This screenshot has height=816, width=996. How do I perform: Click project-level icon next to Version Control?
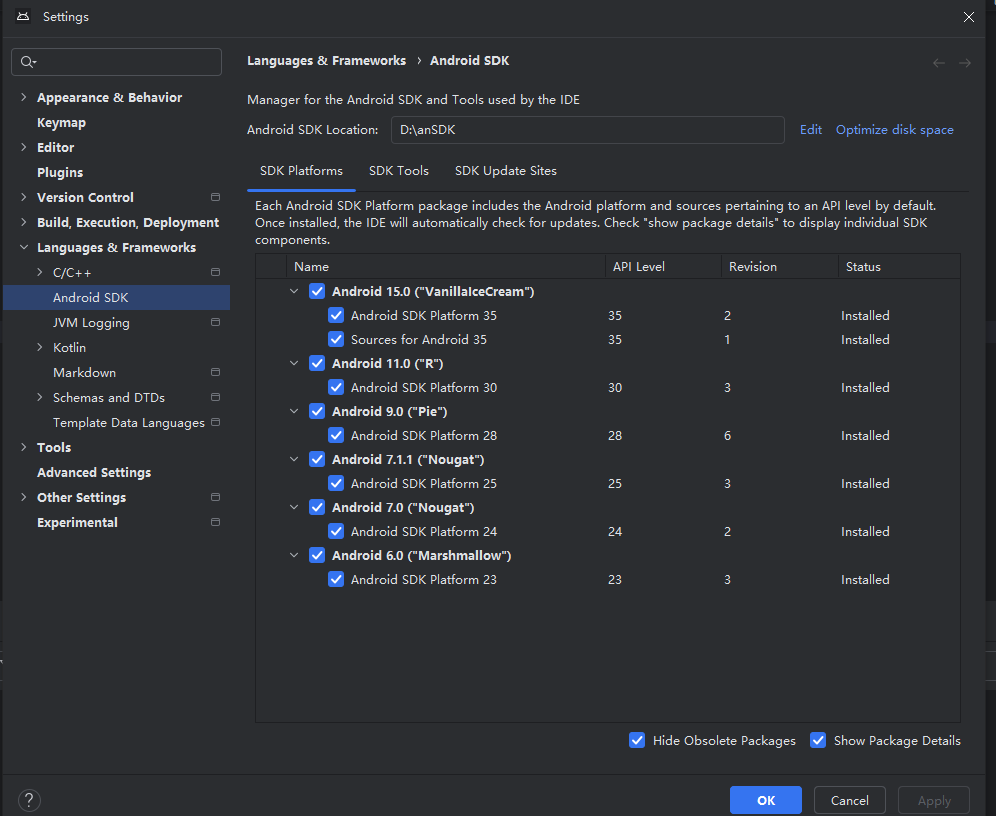coord(215,197)
